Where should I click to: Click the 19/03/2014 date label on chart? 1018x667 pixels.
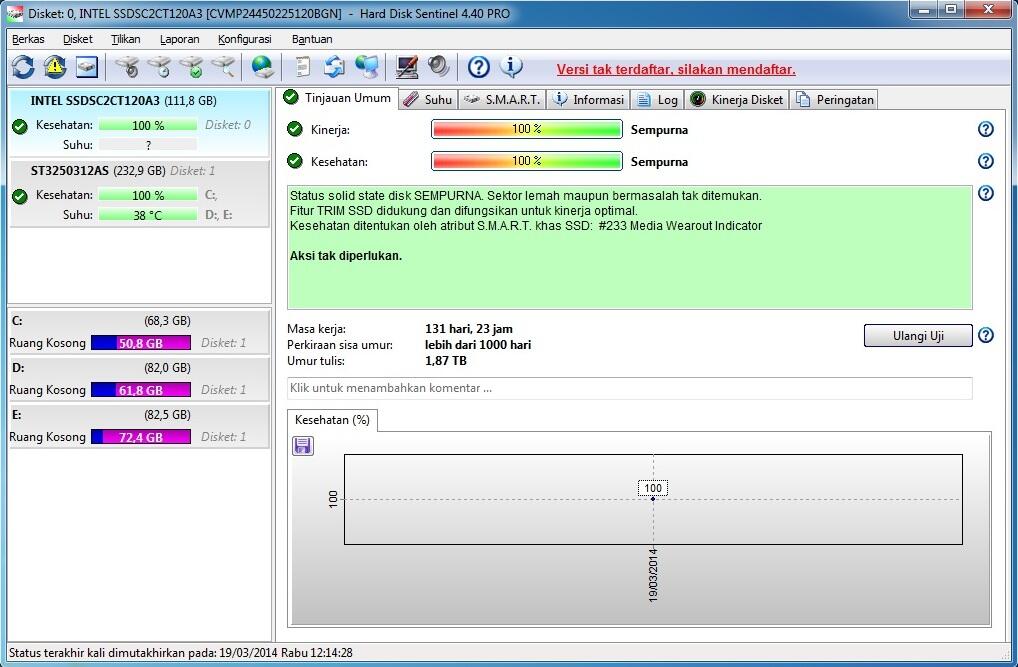coord(653,575)
